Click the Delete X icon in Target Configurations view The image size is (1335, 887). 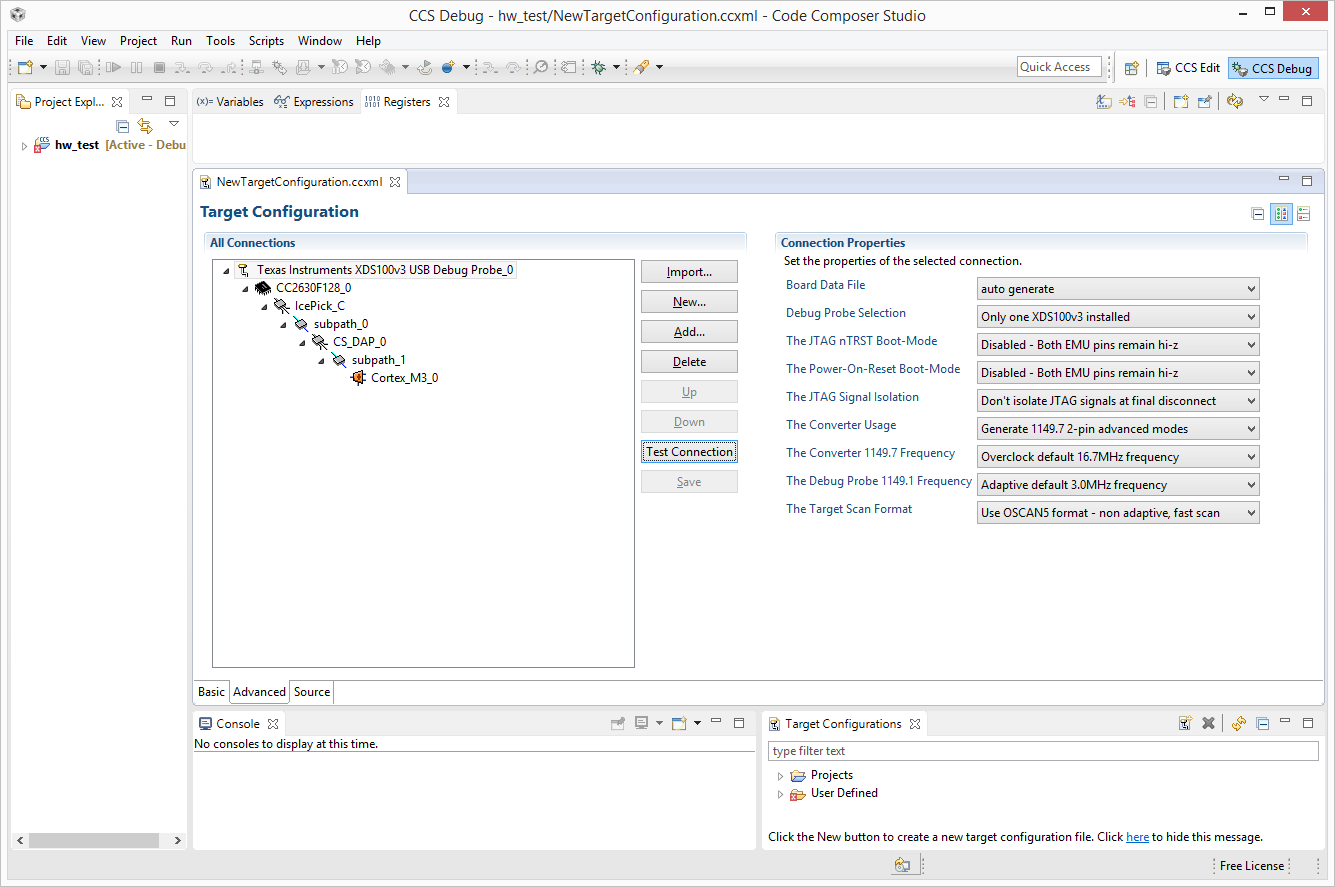(x=1208, y=723)
